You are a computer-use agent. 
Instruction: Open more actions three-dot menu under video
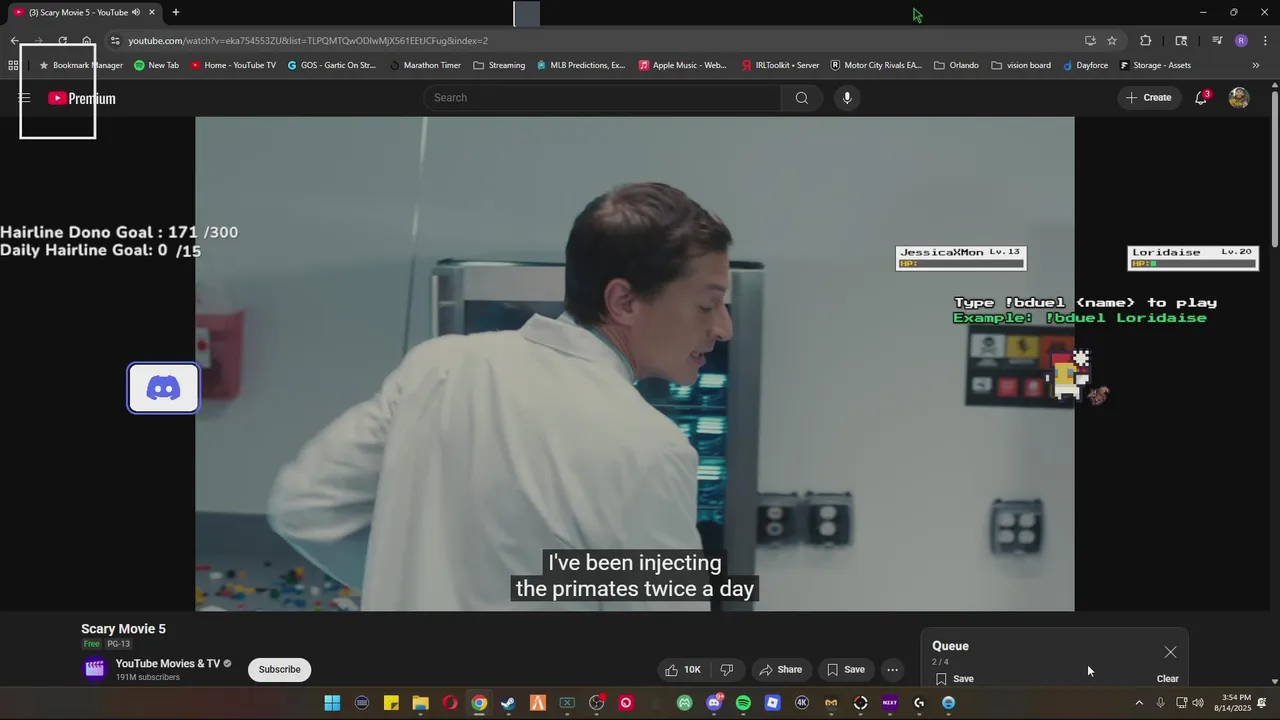point(892,670)
